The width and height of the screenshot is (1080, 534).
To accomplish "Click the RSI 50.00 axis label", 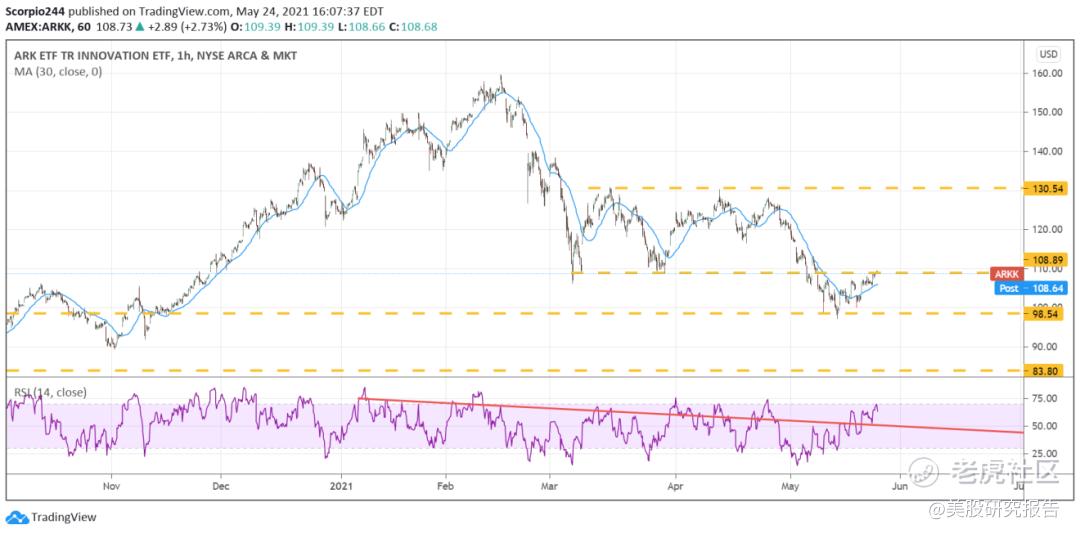I will point(1046,426).
